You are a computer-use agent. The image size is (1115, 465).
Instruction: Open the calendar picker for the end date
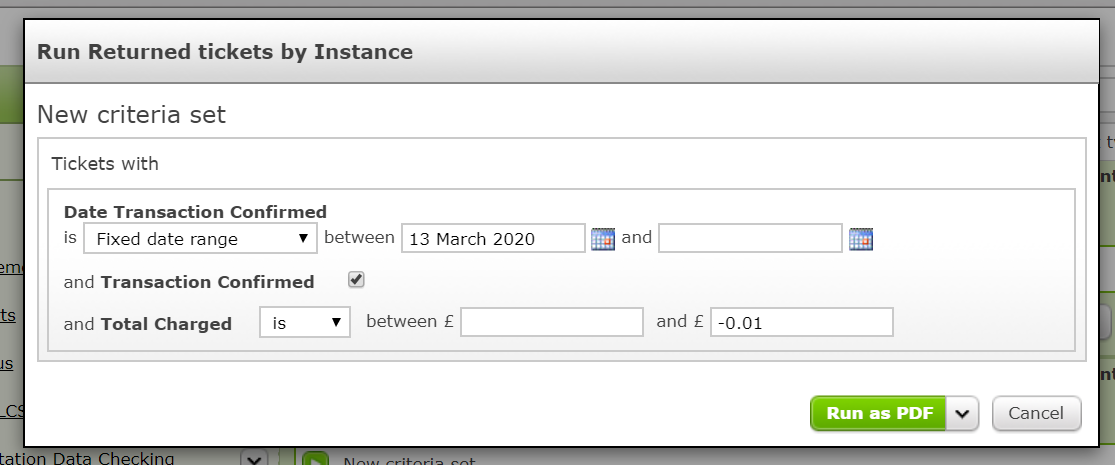tap(861, 239)
